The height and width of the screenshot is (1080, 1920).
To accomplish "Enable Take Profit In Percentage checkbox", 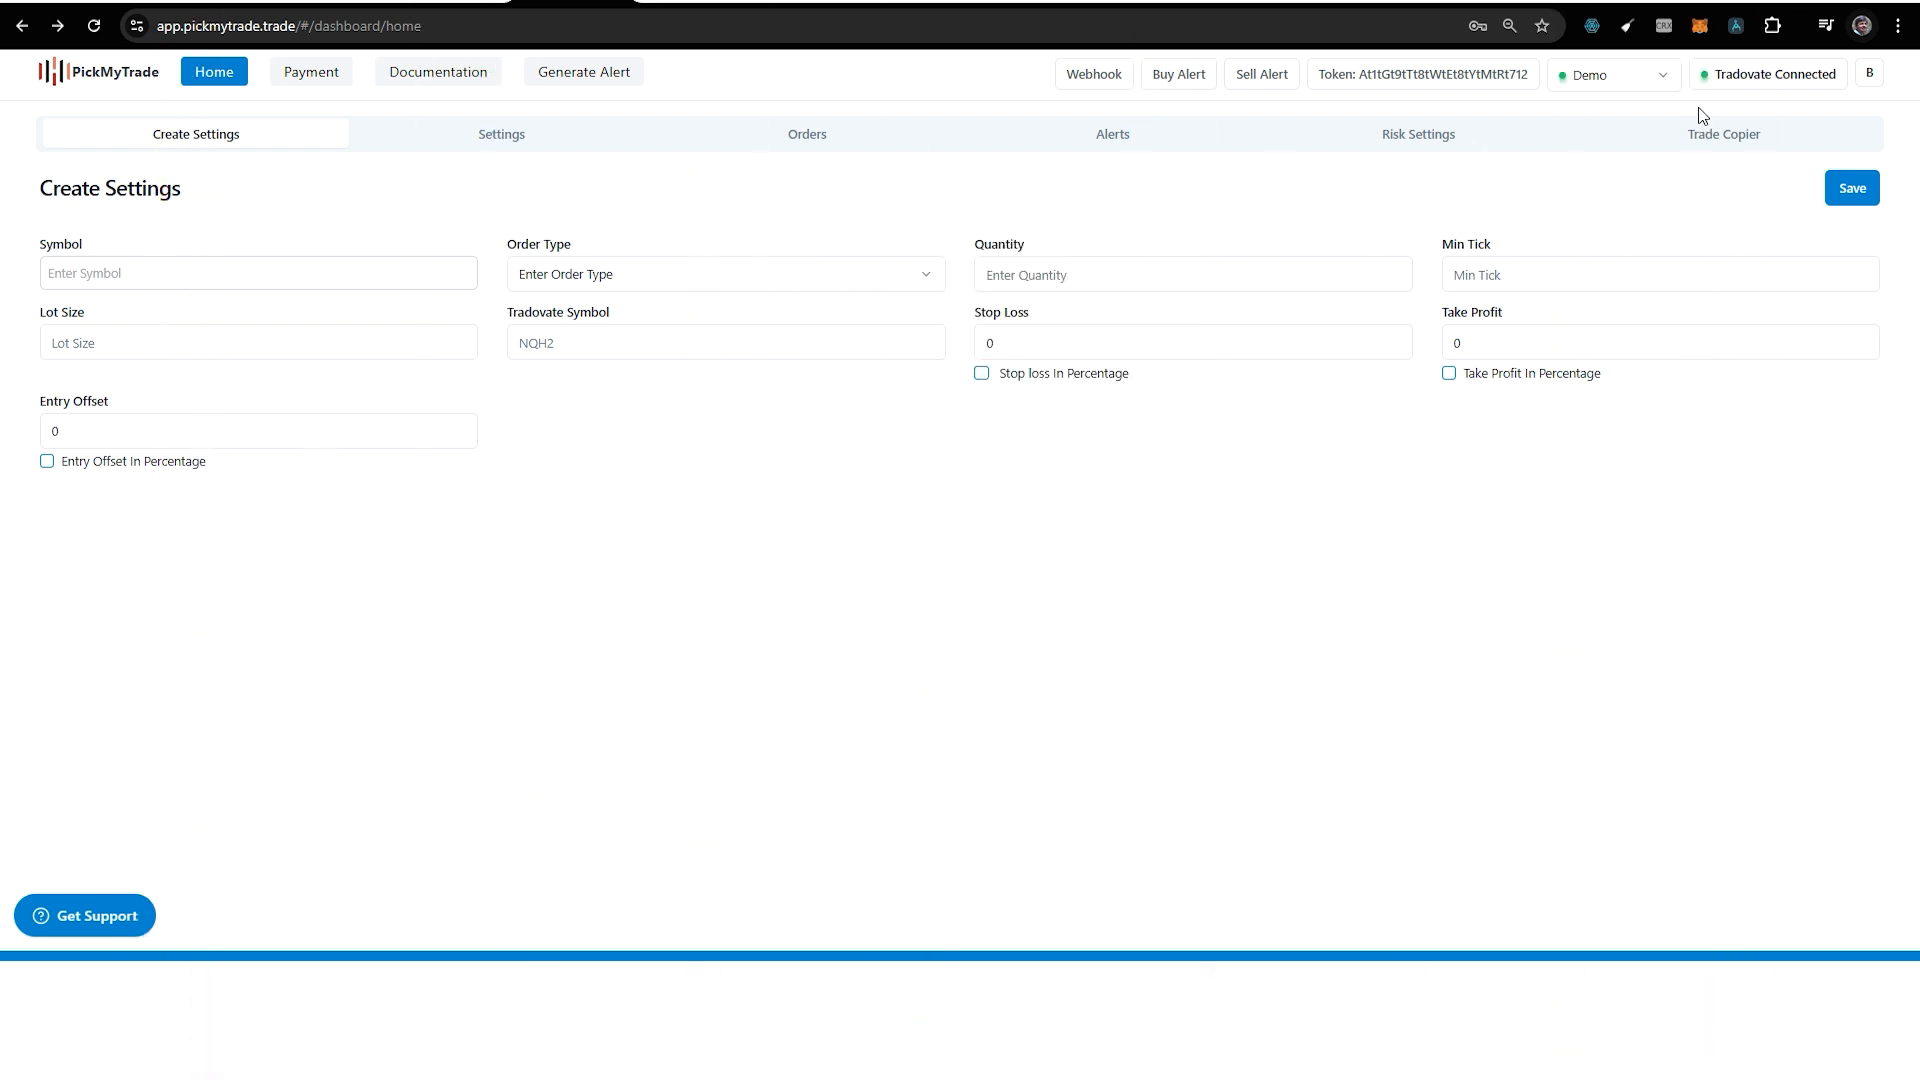I will tap(1449, 373).
